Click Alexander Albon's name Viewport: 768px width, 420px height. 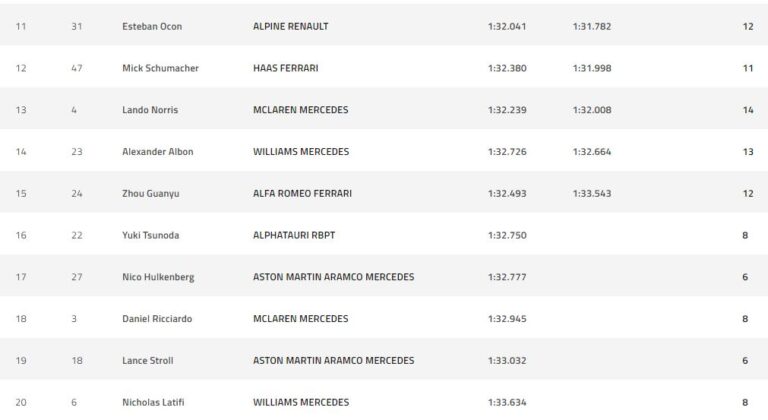158,152
